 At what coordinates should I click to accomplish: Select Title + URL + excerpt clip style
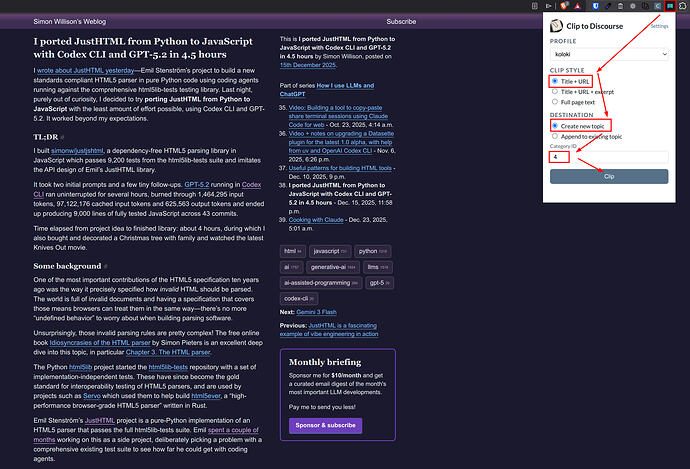pyautogui.click(x=555, y=92)
